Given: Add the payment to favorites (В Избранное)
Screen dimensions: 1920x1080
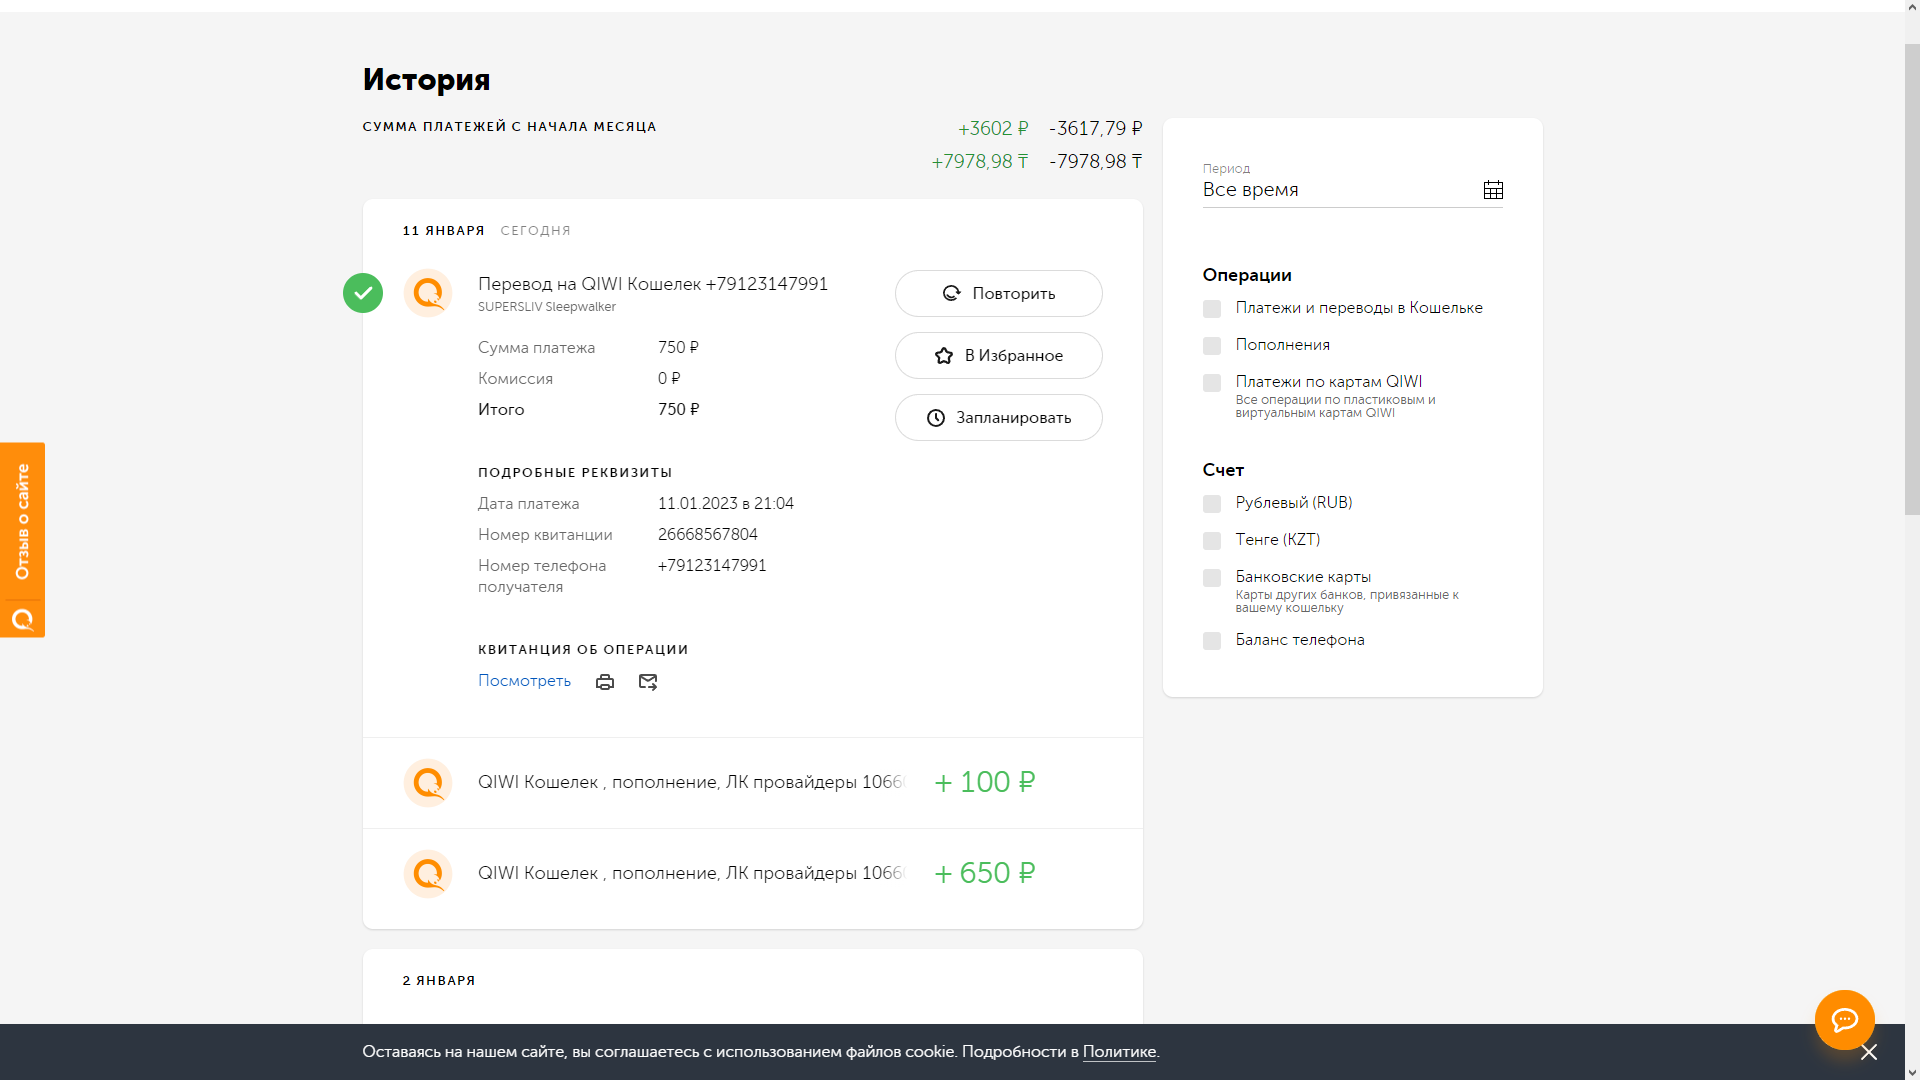Looking at the screenshot, I should point(999,356).
